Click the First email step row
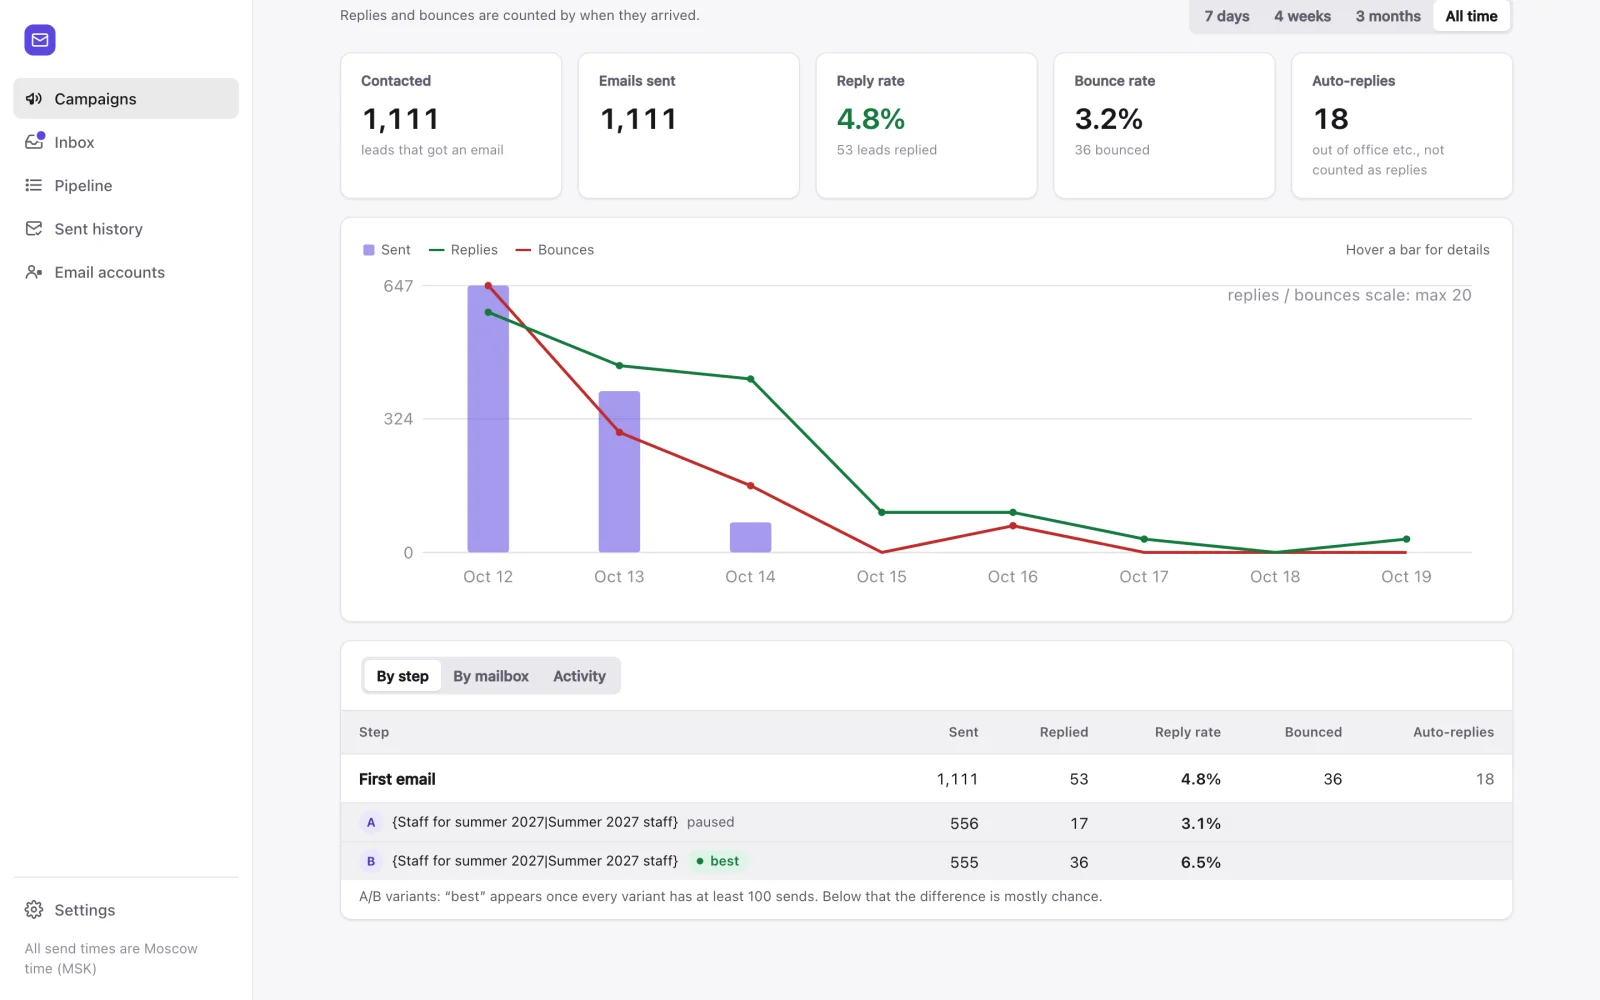 click(926, 779)
